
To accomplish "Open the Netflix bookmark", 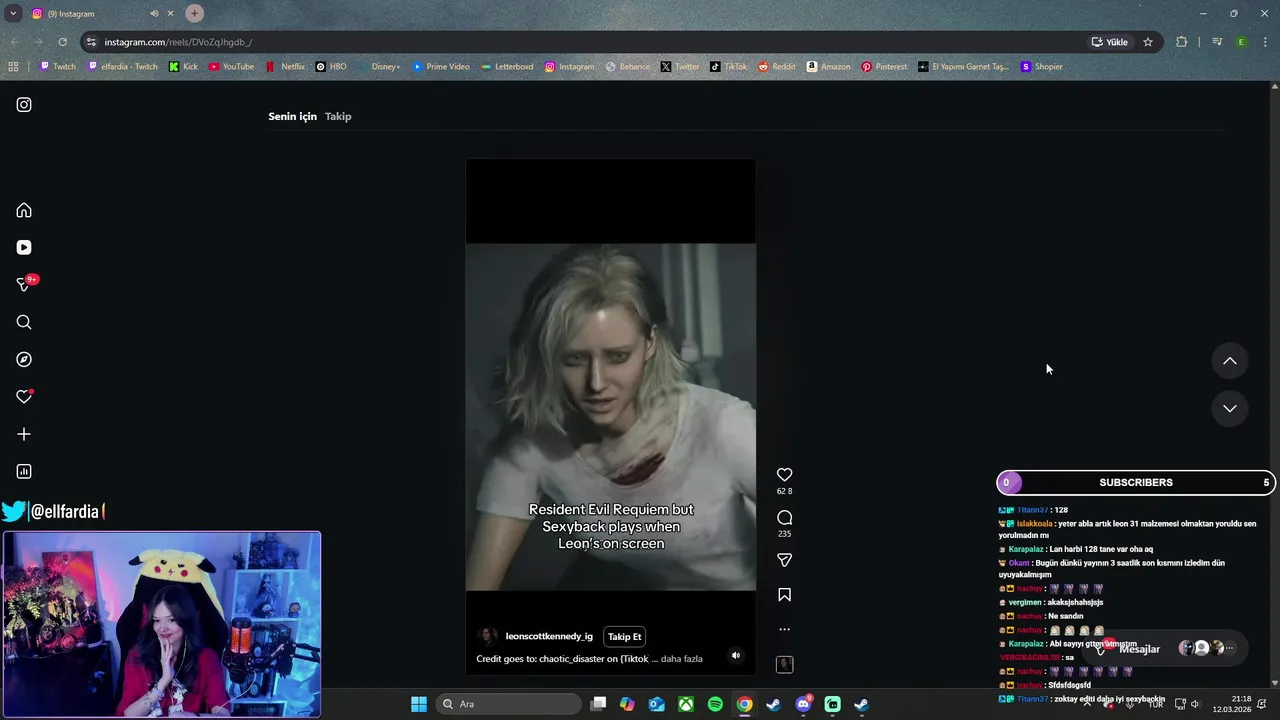I will [285, 67].
